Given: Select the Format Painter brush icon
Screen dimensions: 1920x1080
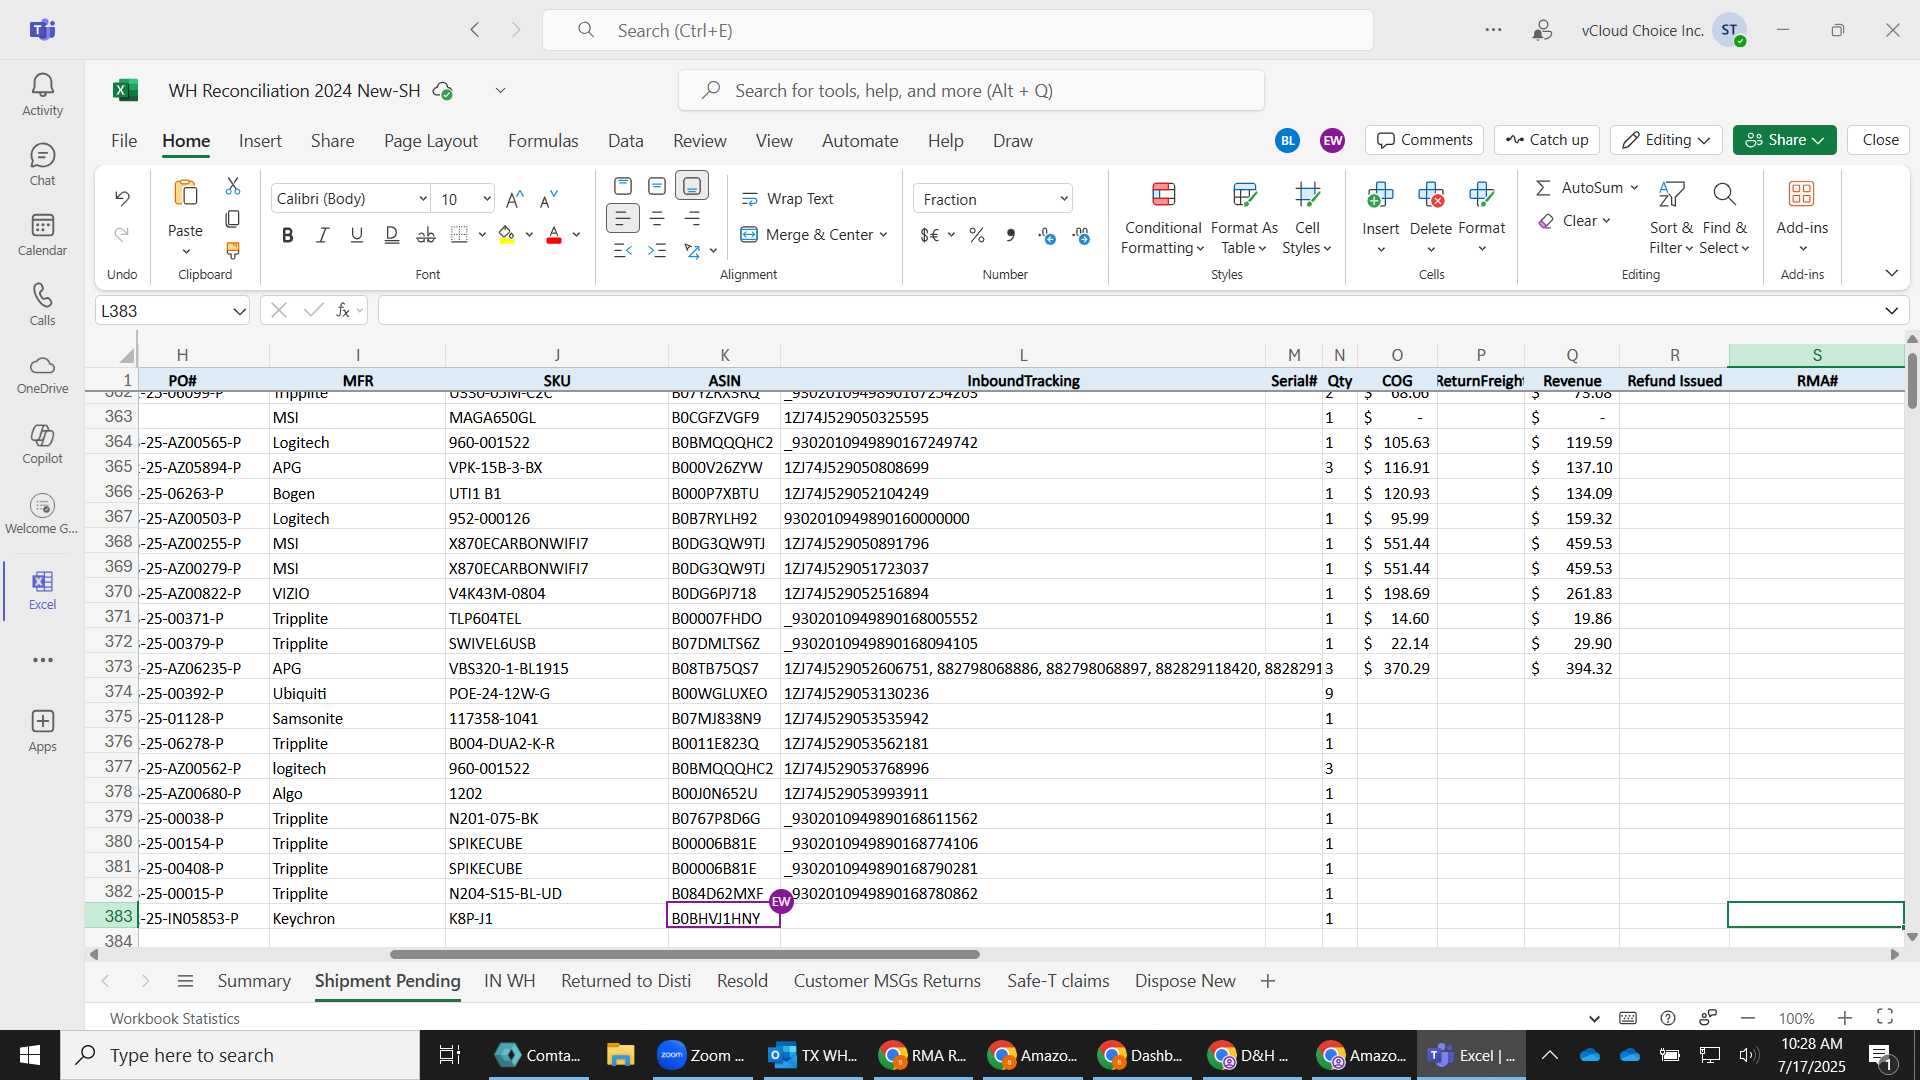Looking at the screenshot, I should pos(233,250).
